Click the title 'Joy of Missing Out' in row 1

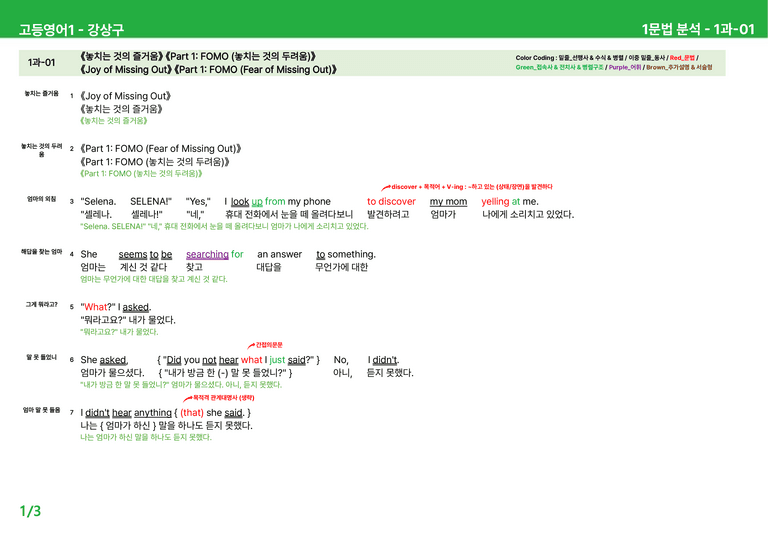tap(126, 96)
